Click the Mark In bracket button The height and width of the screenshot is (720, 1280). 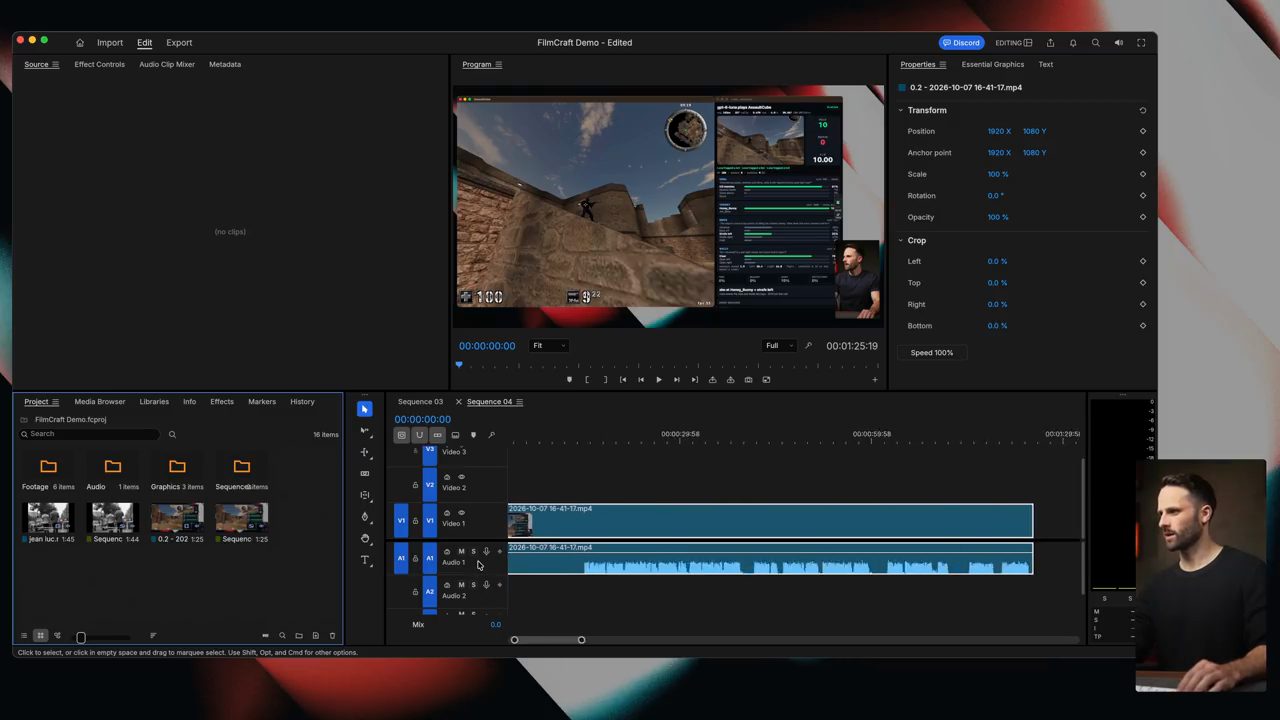(x=587, y=380)
